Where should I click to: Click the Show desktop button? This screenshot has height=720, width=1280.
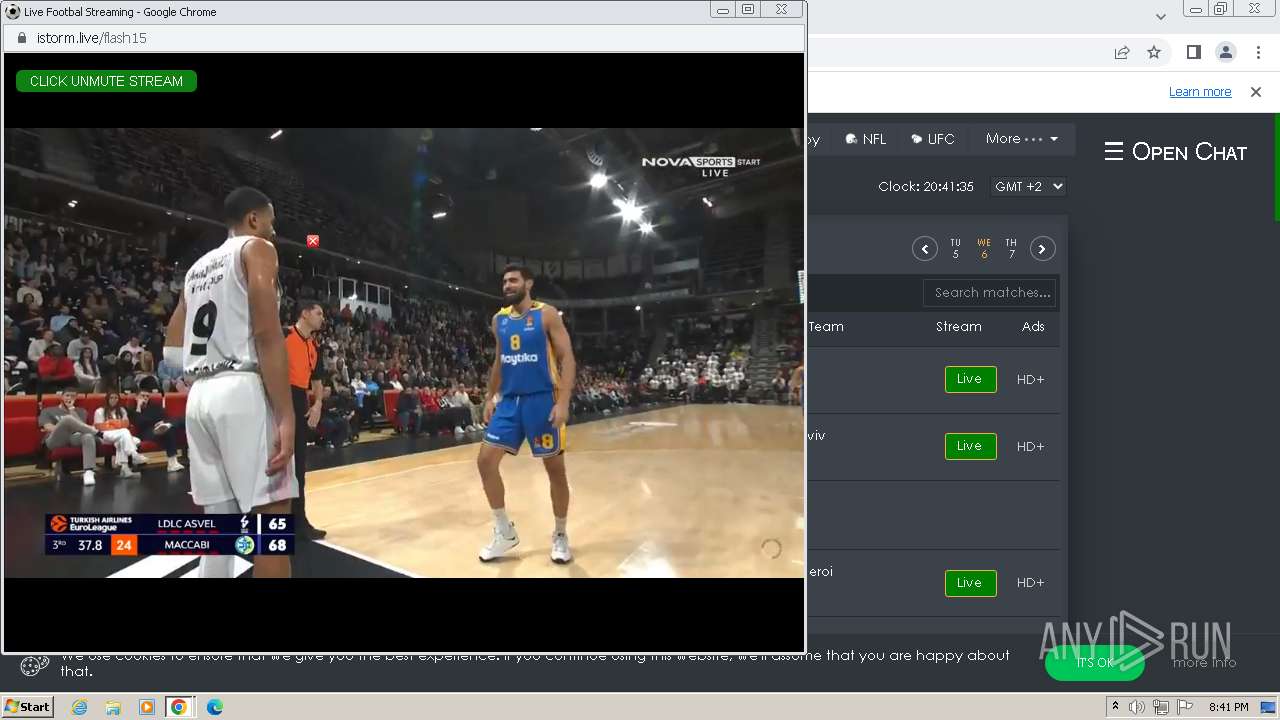click(1269, 707)
